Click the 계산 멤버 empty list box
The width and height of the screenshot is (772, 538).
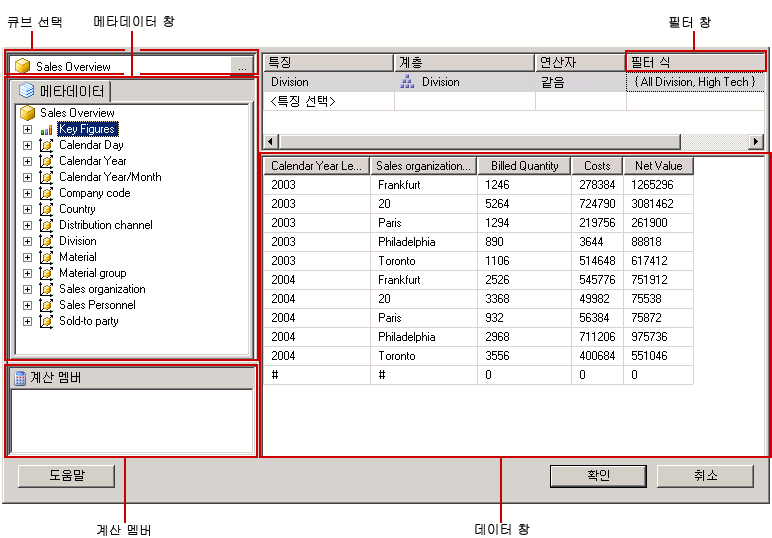(x=132, y=421)
